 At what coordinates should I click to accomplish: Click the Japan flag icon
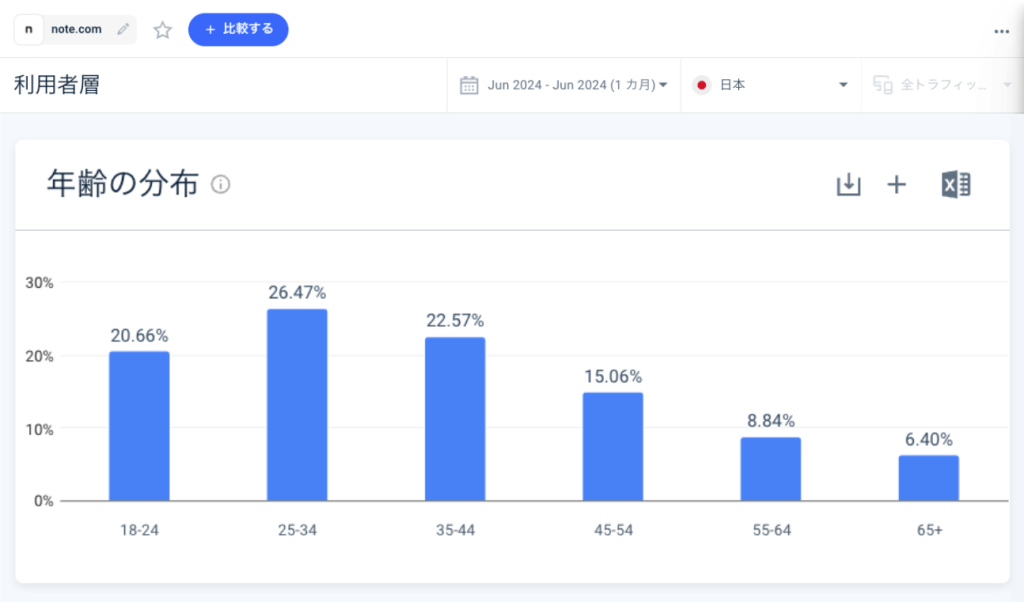(701, 85)
